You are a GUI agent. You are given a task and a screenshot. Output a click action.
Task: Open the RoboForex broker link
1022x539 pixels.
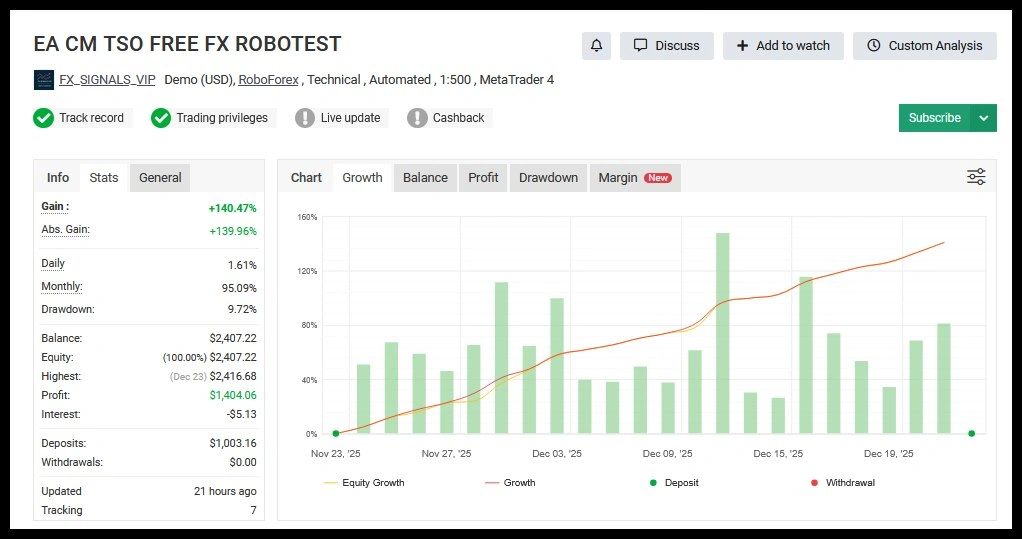pyautogui.click(x=268, y=80)
